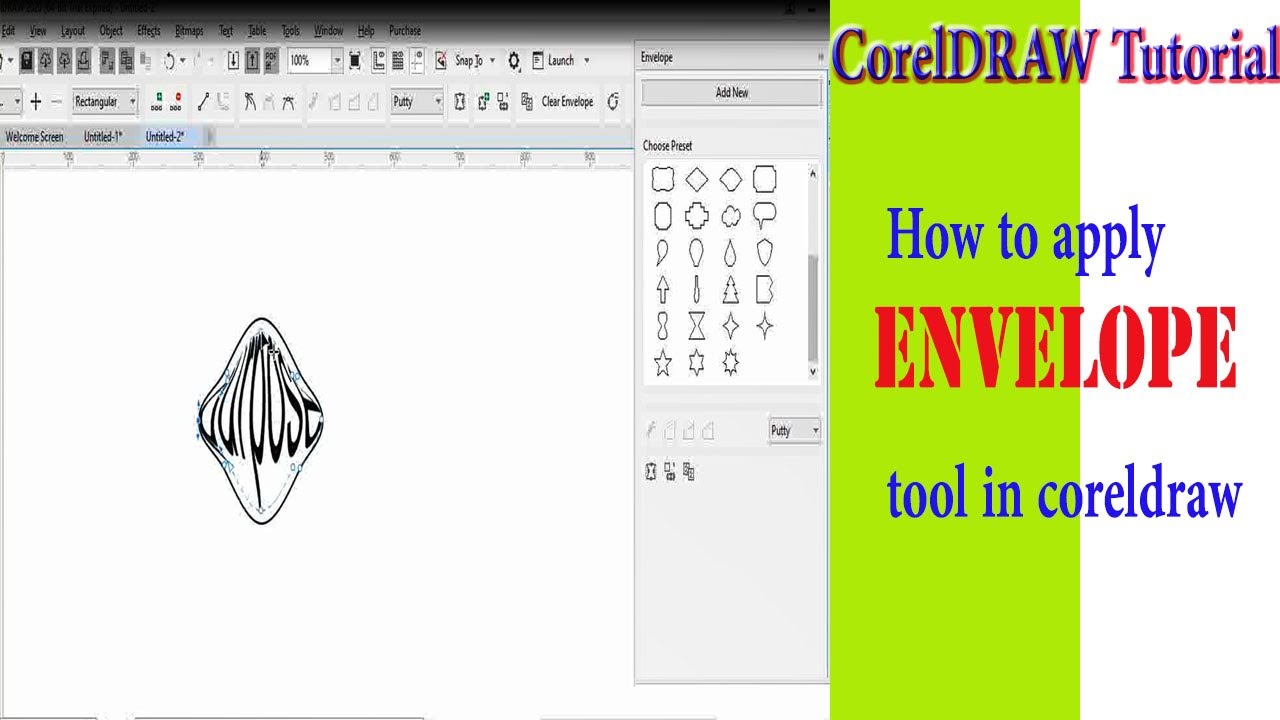Open the Layout menu
1280x720 pixels.
(73, 31)
